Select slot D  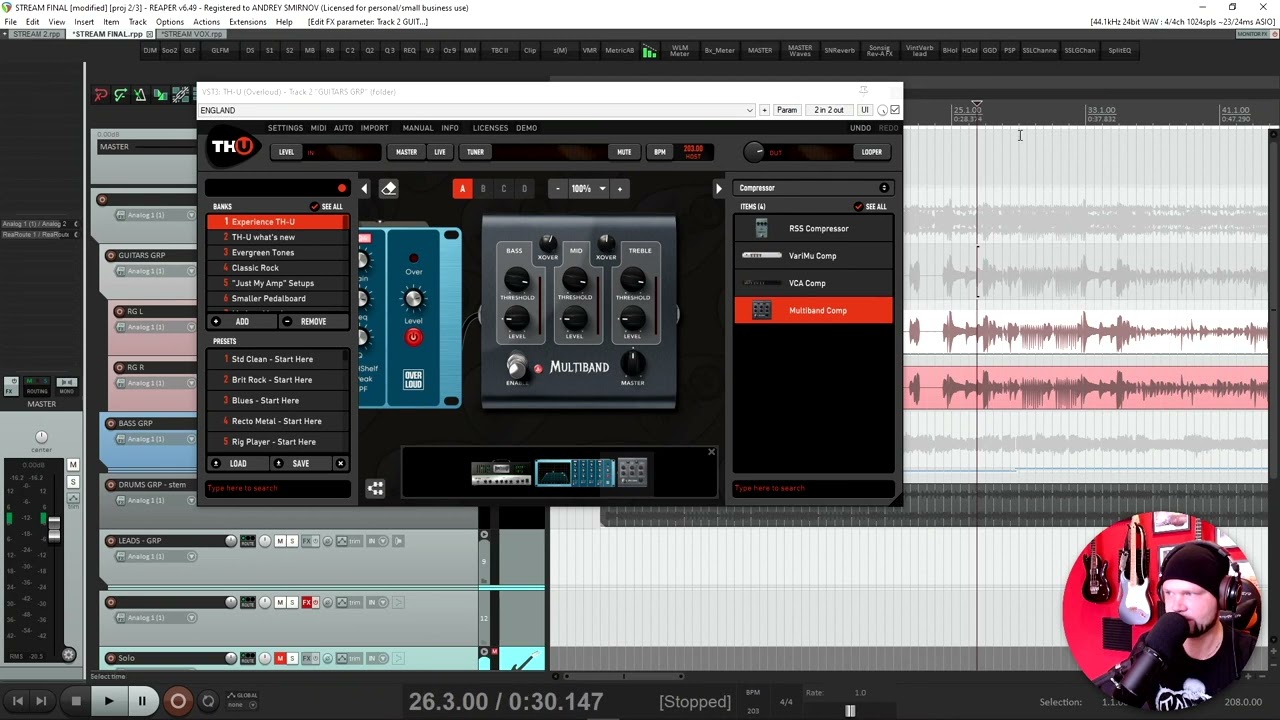(x=524, y=188)
